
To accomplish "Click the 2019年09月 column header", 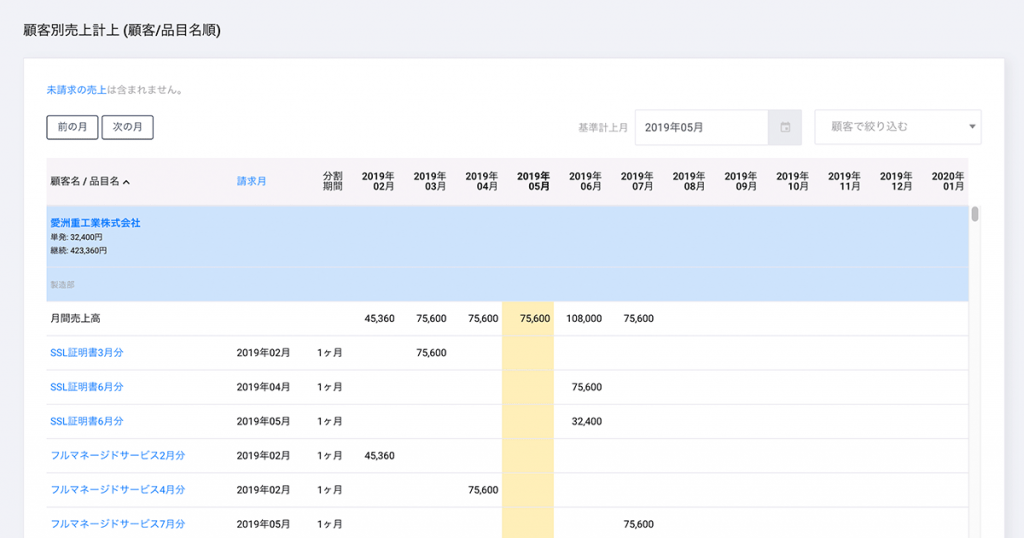I will (x=741, y=182).
